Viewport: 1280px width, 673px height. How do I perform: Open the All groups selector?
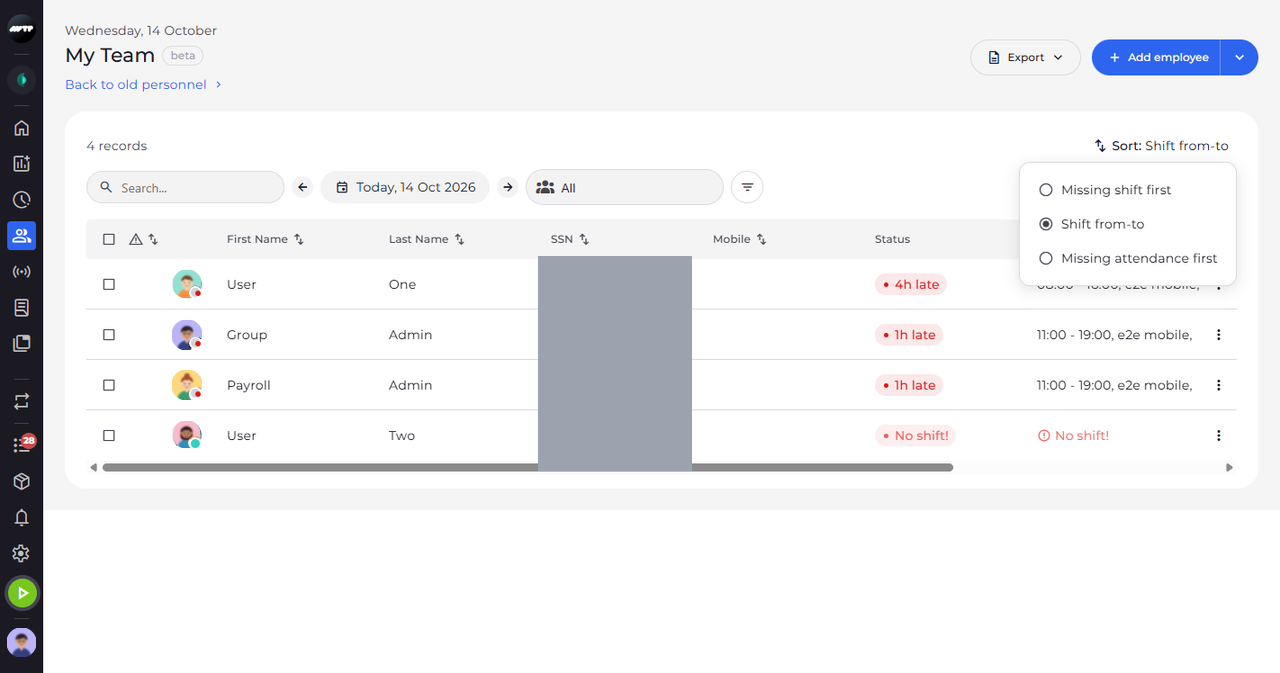[x=624, y=187]
